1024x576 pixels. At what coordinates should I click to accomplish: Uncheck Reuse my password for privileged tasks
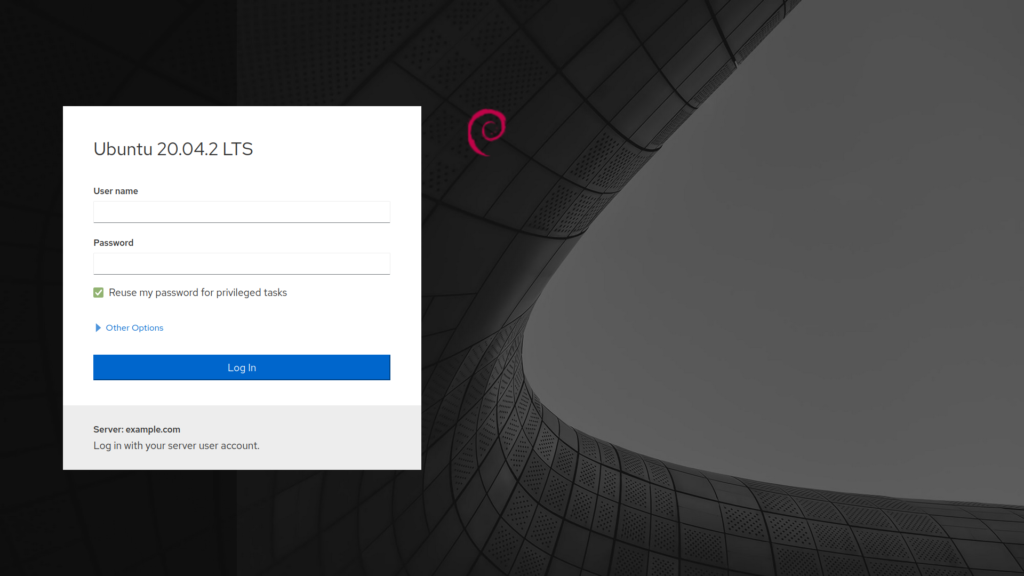tap(99, 293)
